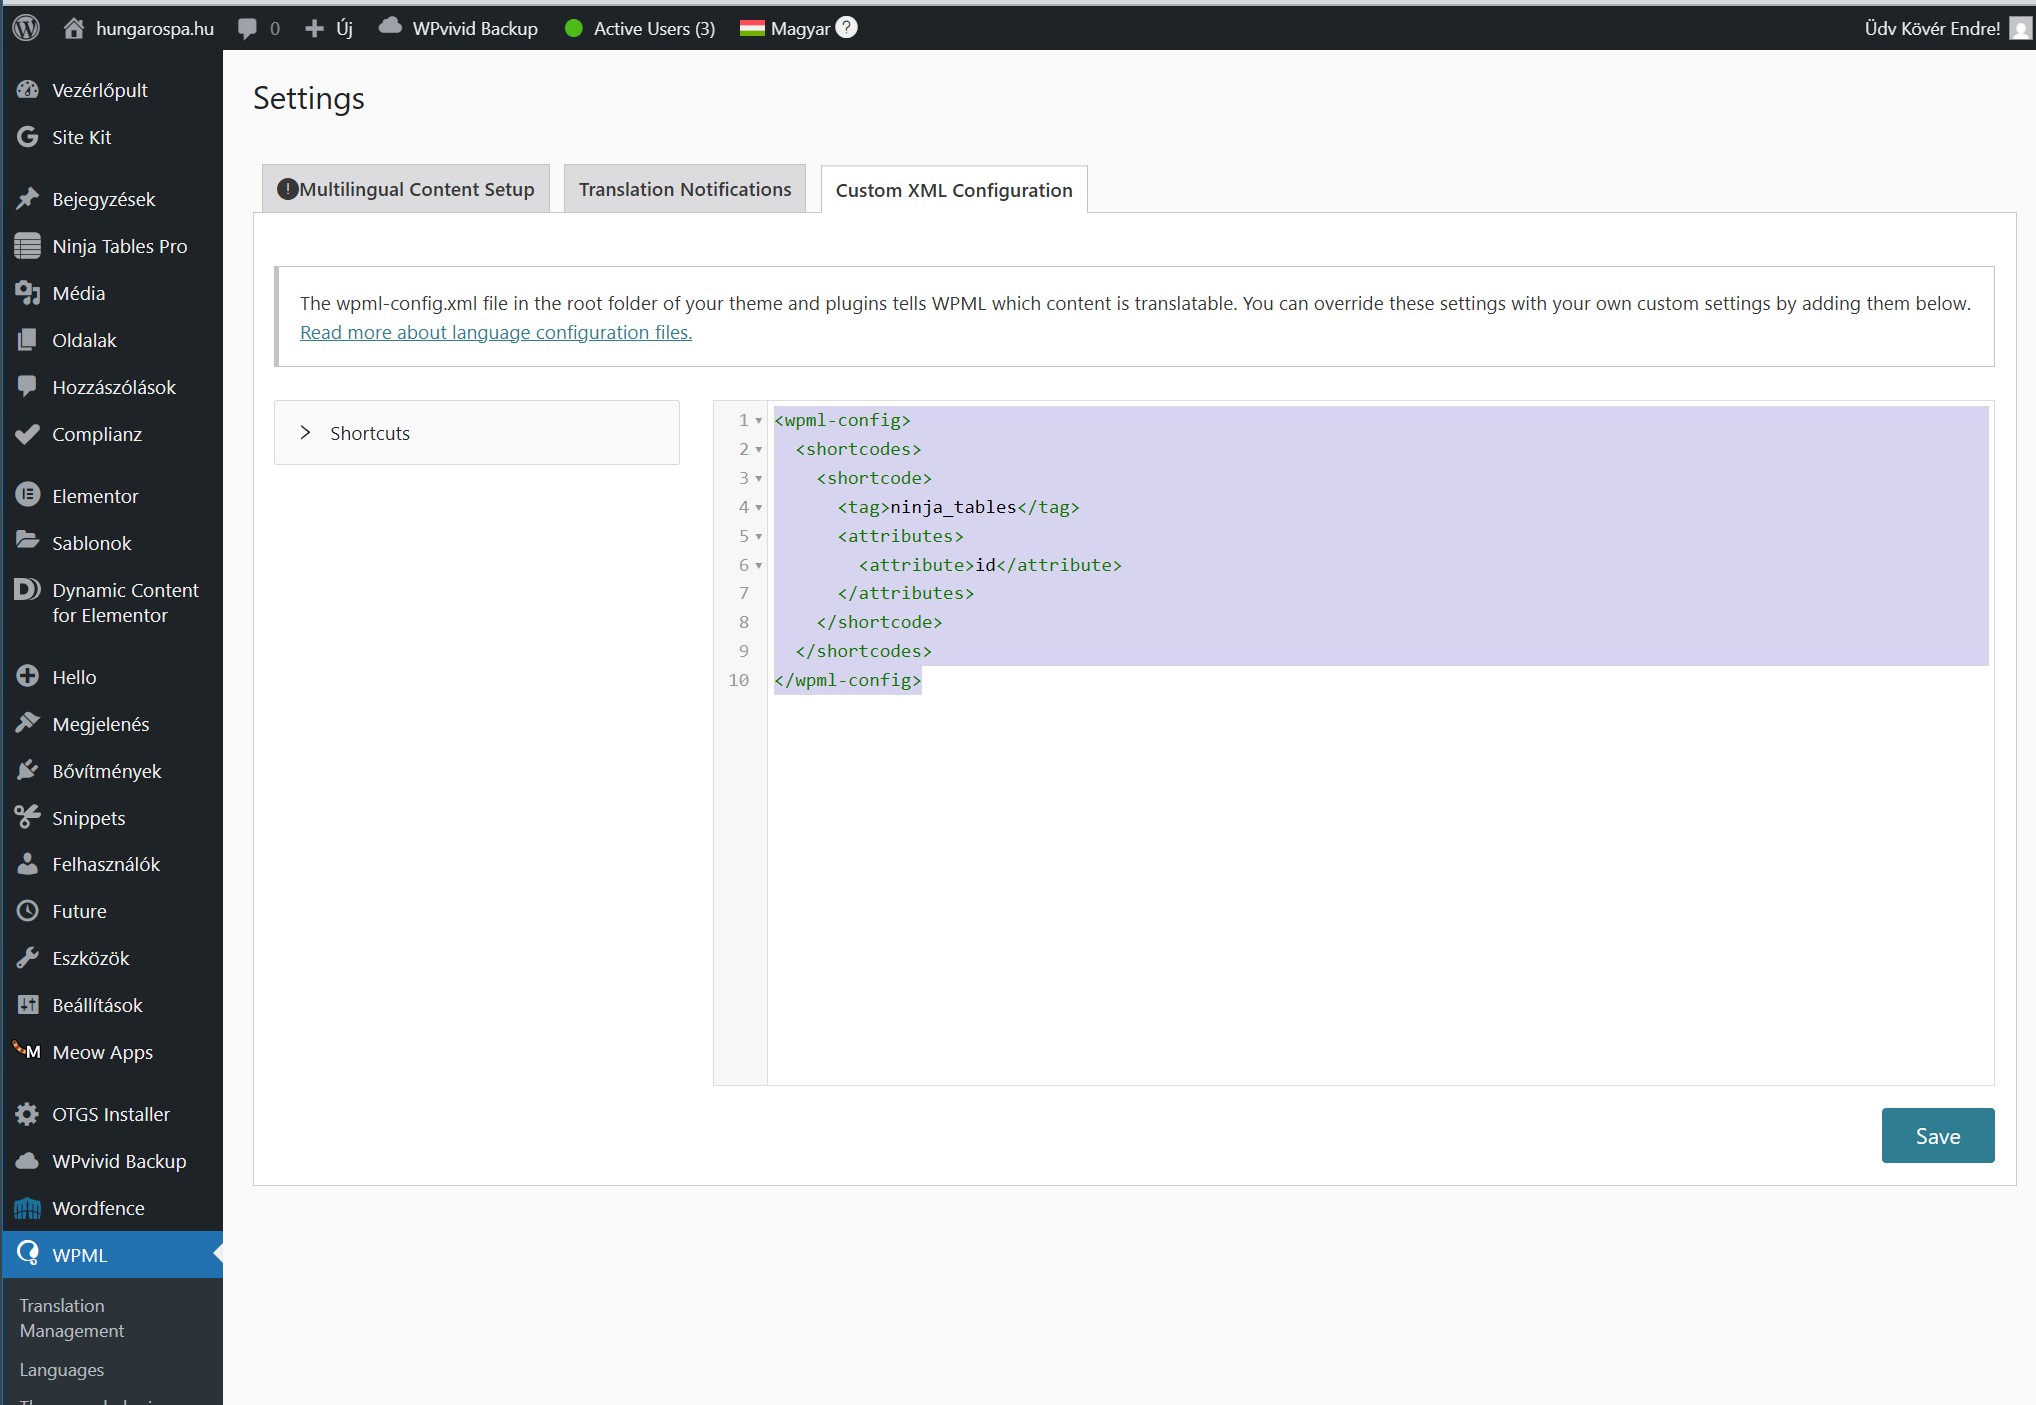
Task: Open Future clock icon
Action: click(x=28, y=911)
